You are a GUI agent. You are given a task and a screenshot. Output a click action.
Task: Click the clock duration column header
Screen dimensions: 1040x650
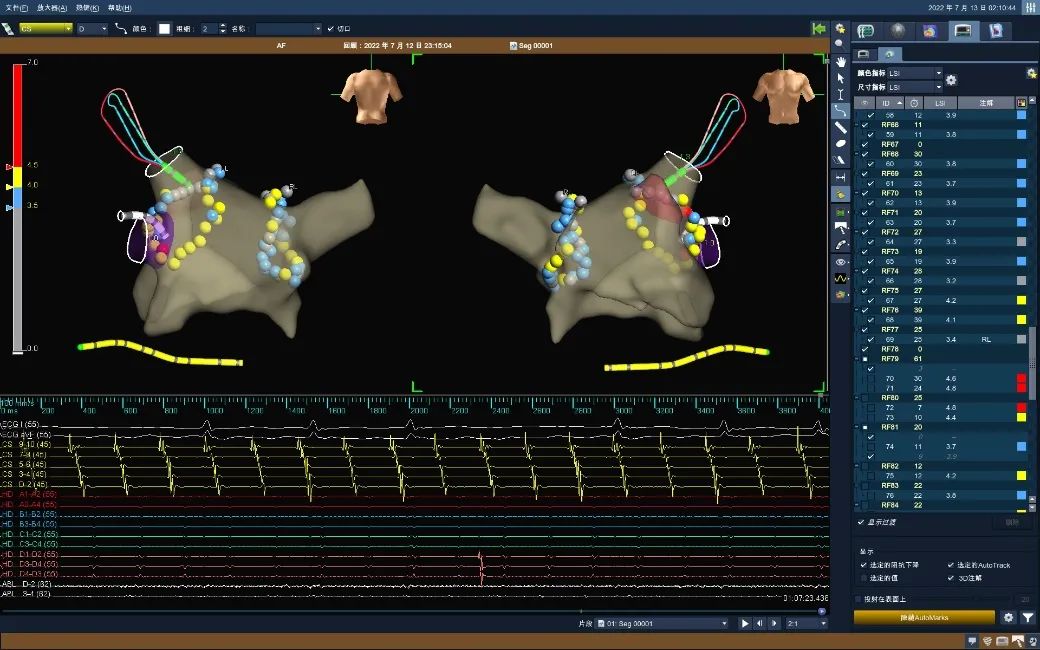point(914,103)
